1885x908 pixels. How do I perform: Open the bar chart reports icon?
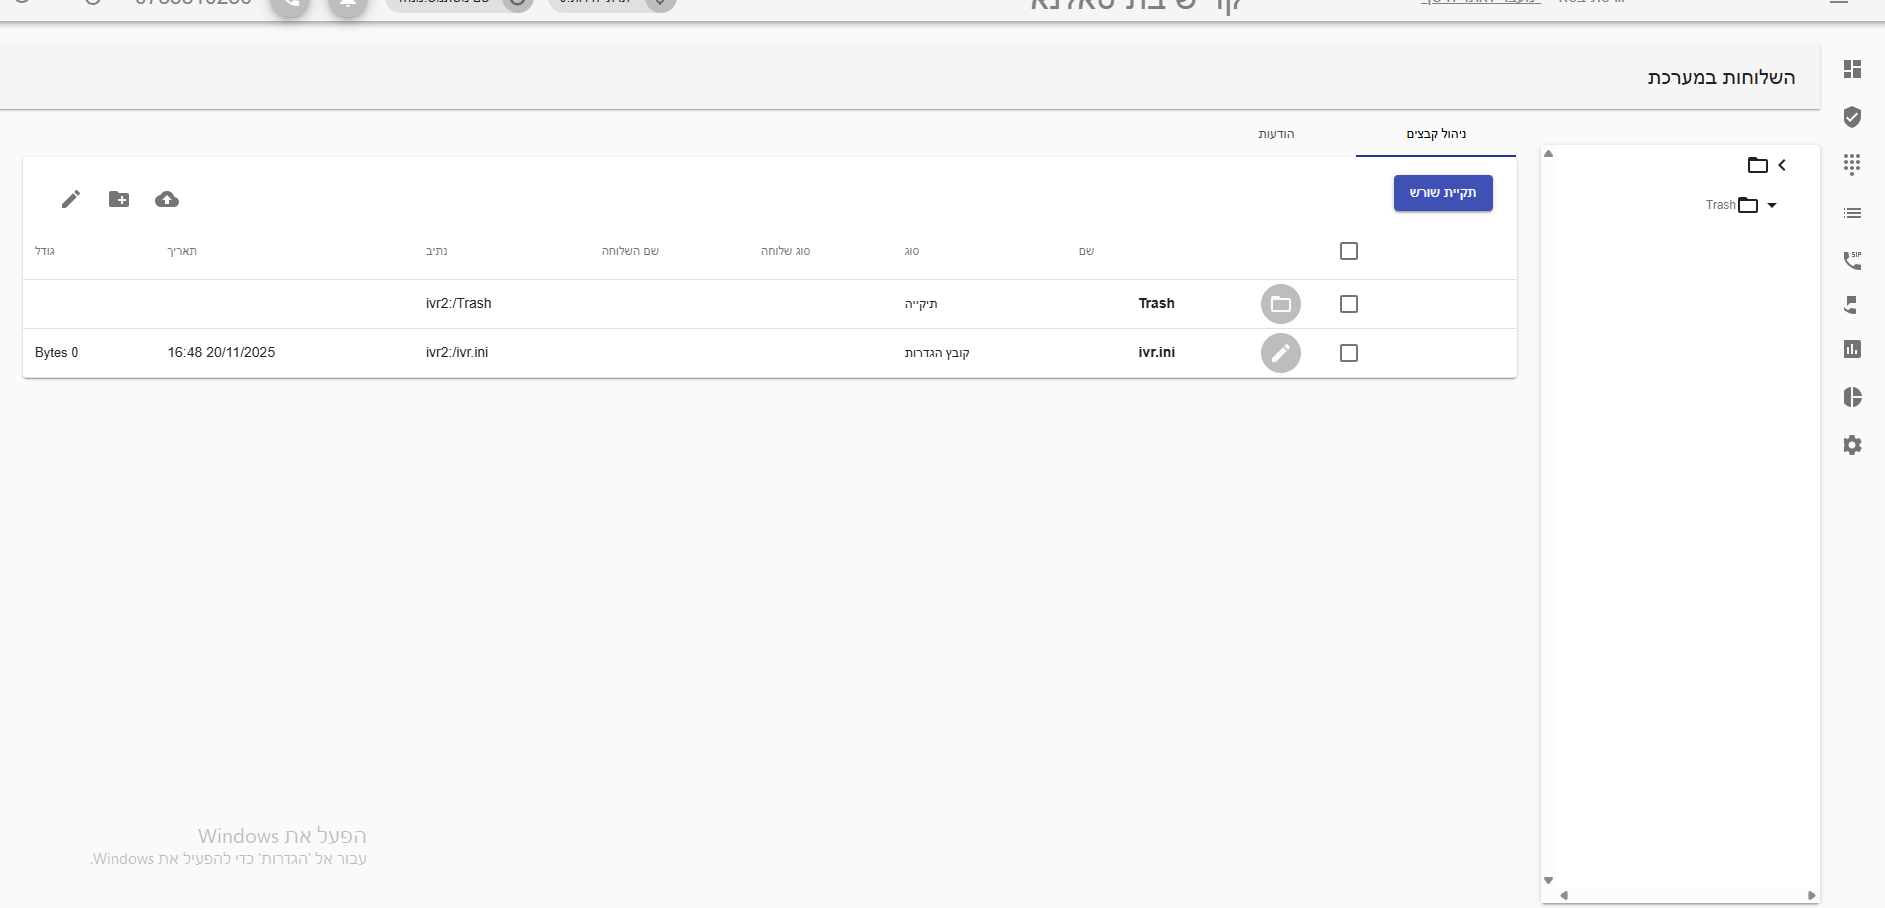pos(1852,349)
